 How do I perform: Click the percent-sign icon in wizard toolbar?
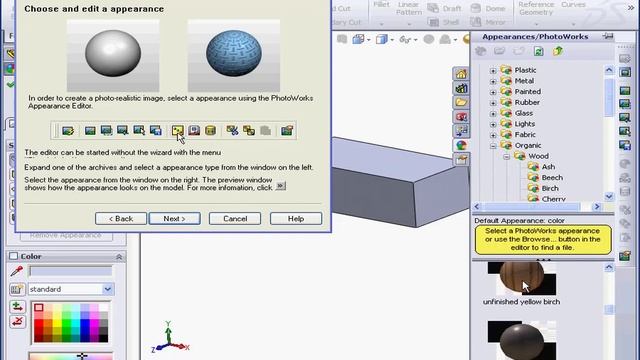pos(232,131)
